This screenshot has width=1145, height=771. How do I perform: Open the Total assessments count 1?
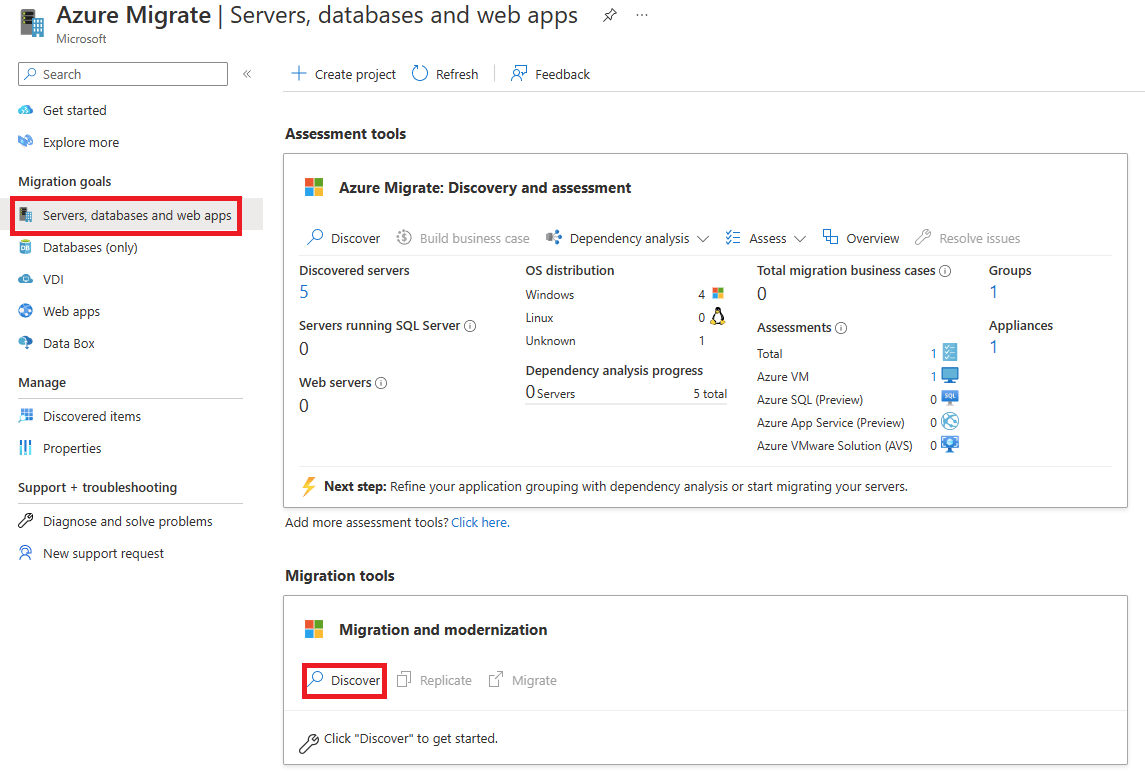[933, 353]
